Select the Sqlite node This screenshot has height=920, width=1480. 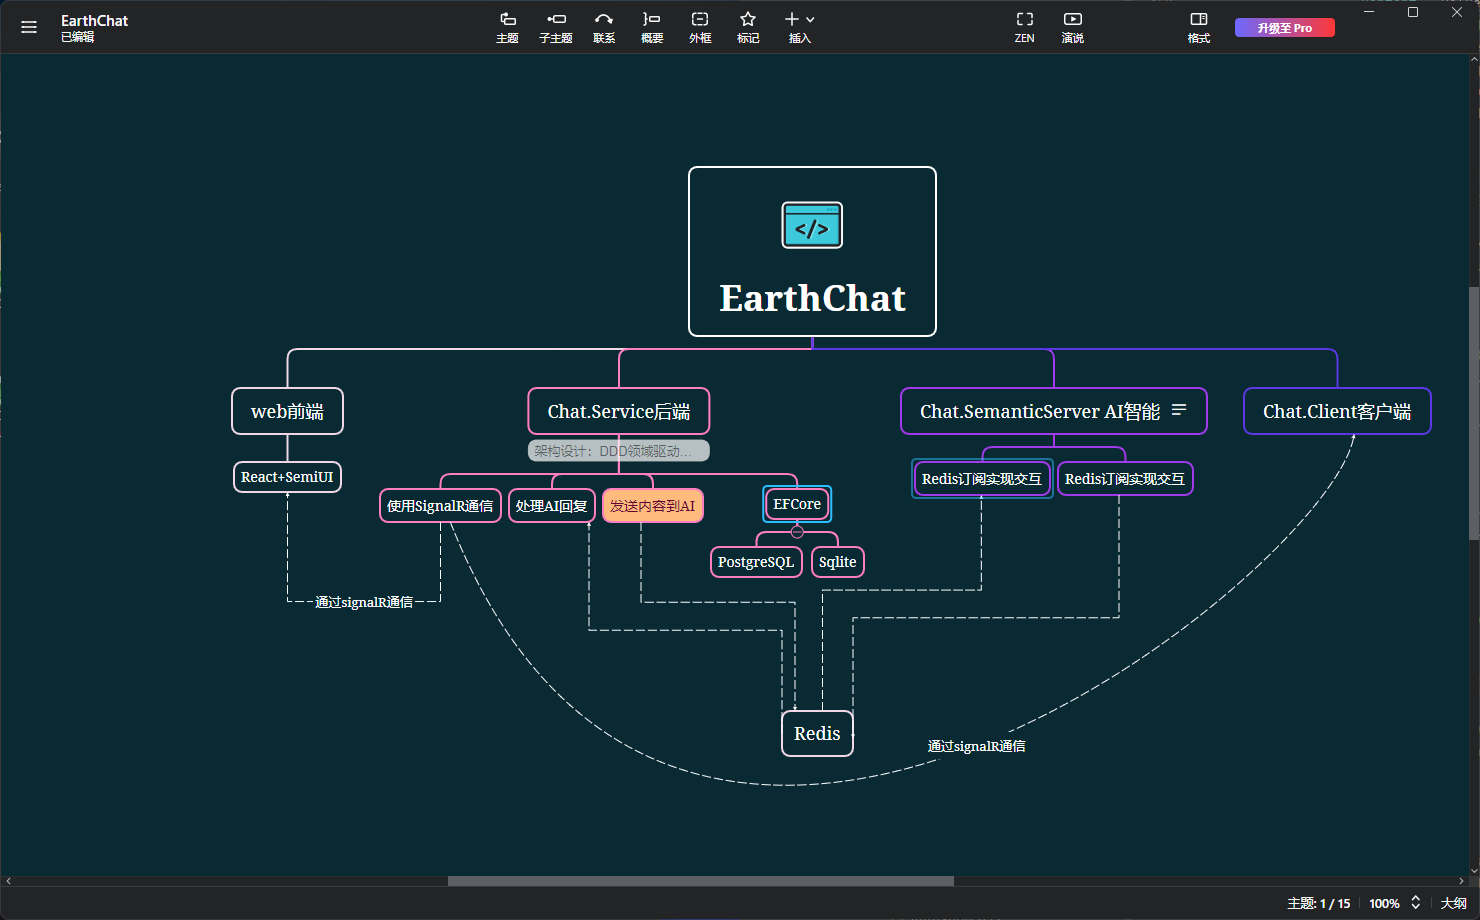pyautogui.click(x=838, y=562)
